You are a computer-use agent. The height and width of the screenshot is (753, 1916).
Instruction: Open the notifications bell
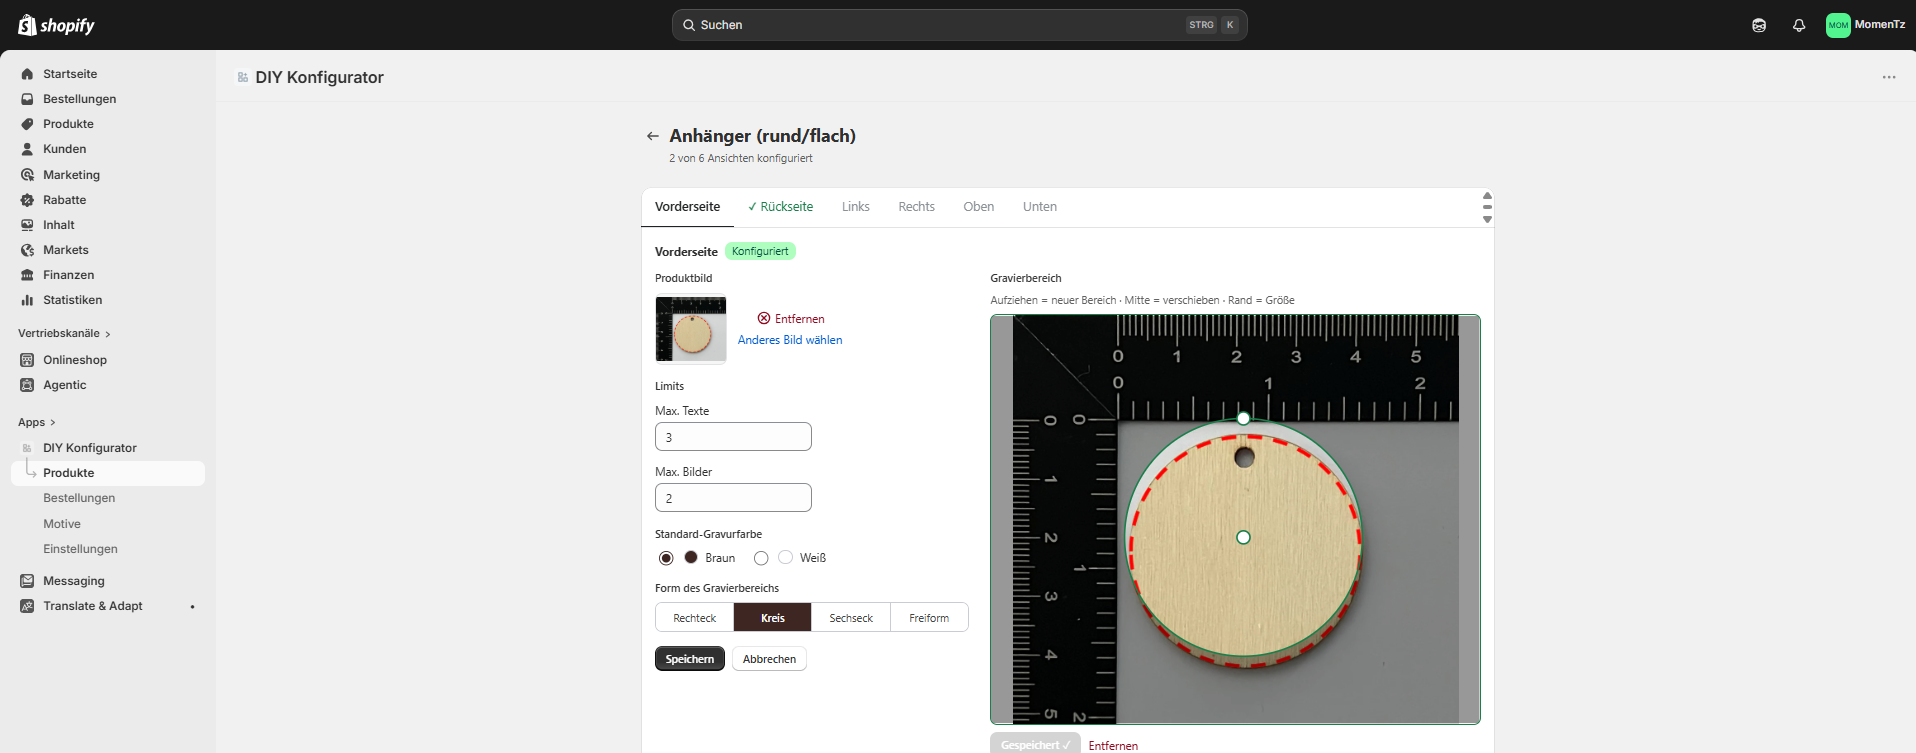(x=1799, y=25)
